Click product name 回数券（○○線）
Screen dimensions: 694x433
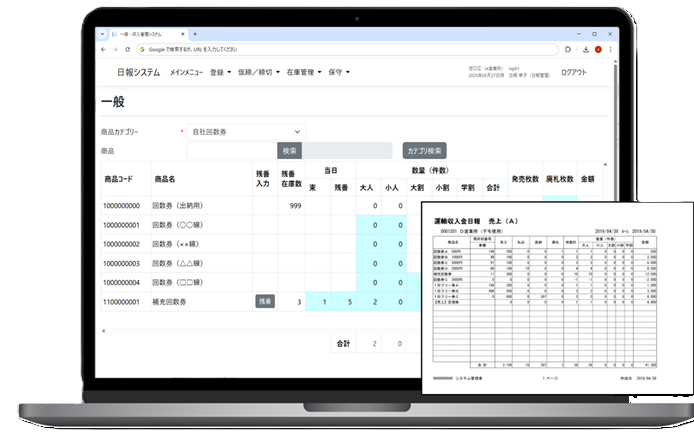(x=177, y=225)
